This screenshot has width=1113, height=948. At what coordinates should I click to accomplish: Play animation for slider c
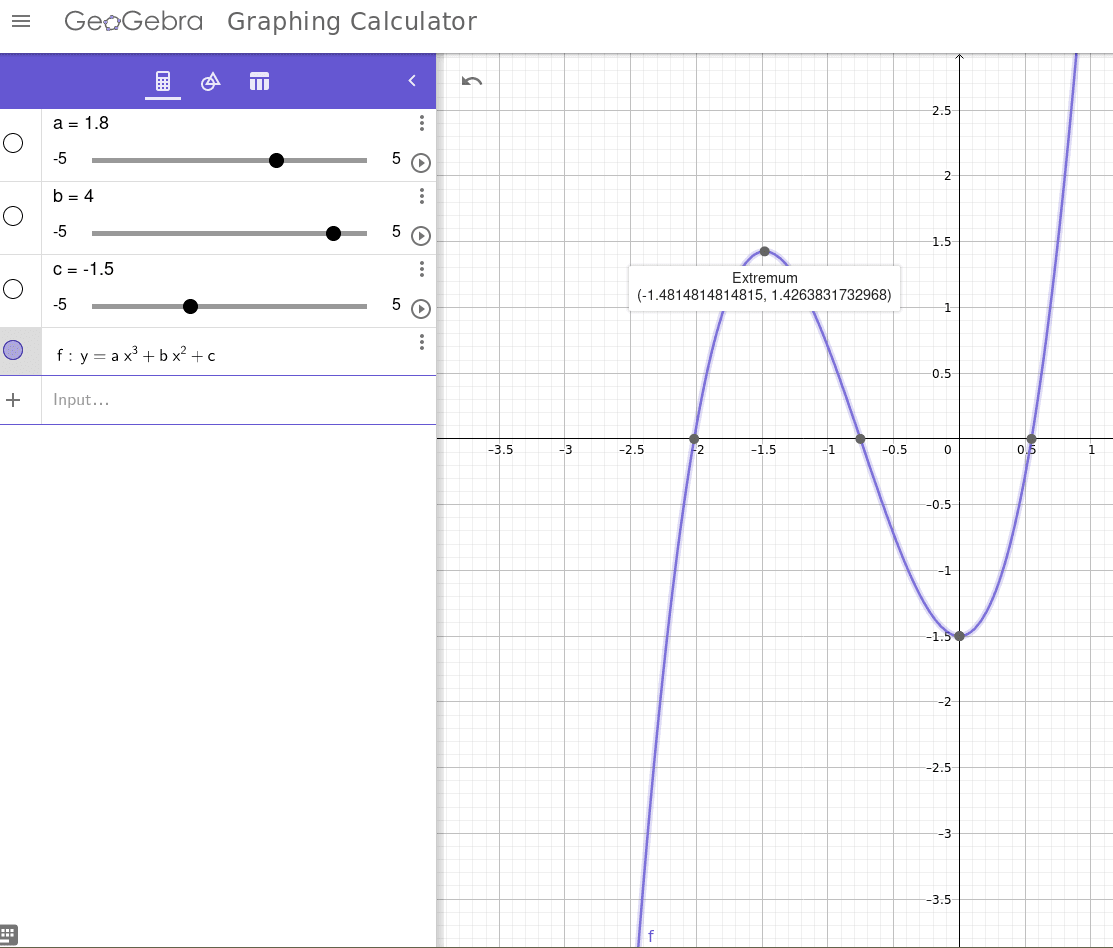coord(421,309)
